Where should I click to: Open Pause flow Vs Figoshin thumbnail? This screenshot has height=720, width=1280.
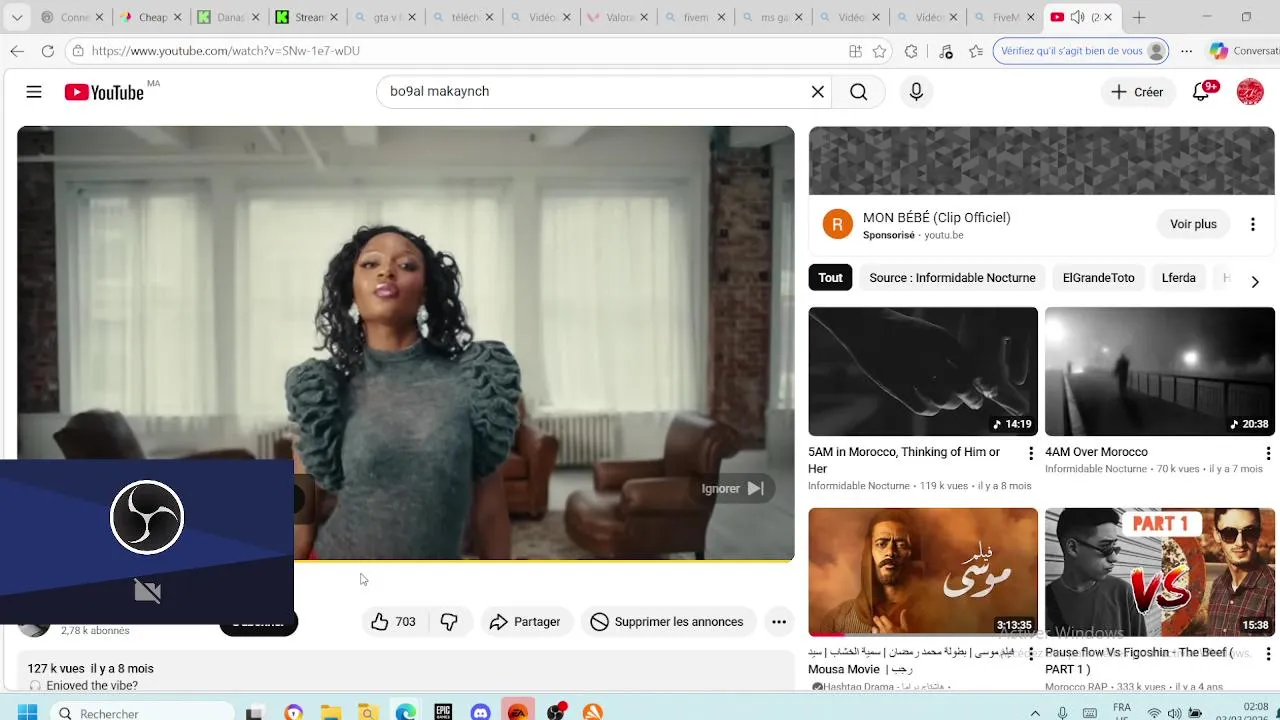tap(1160, 572)
